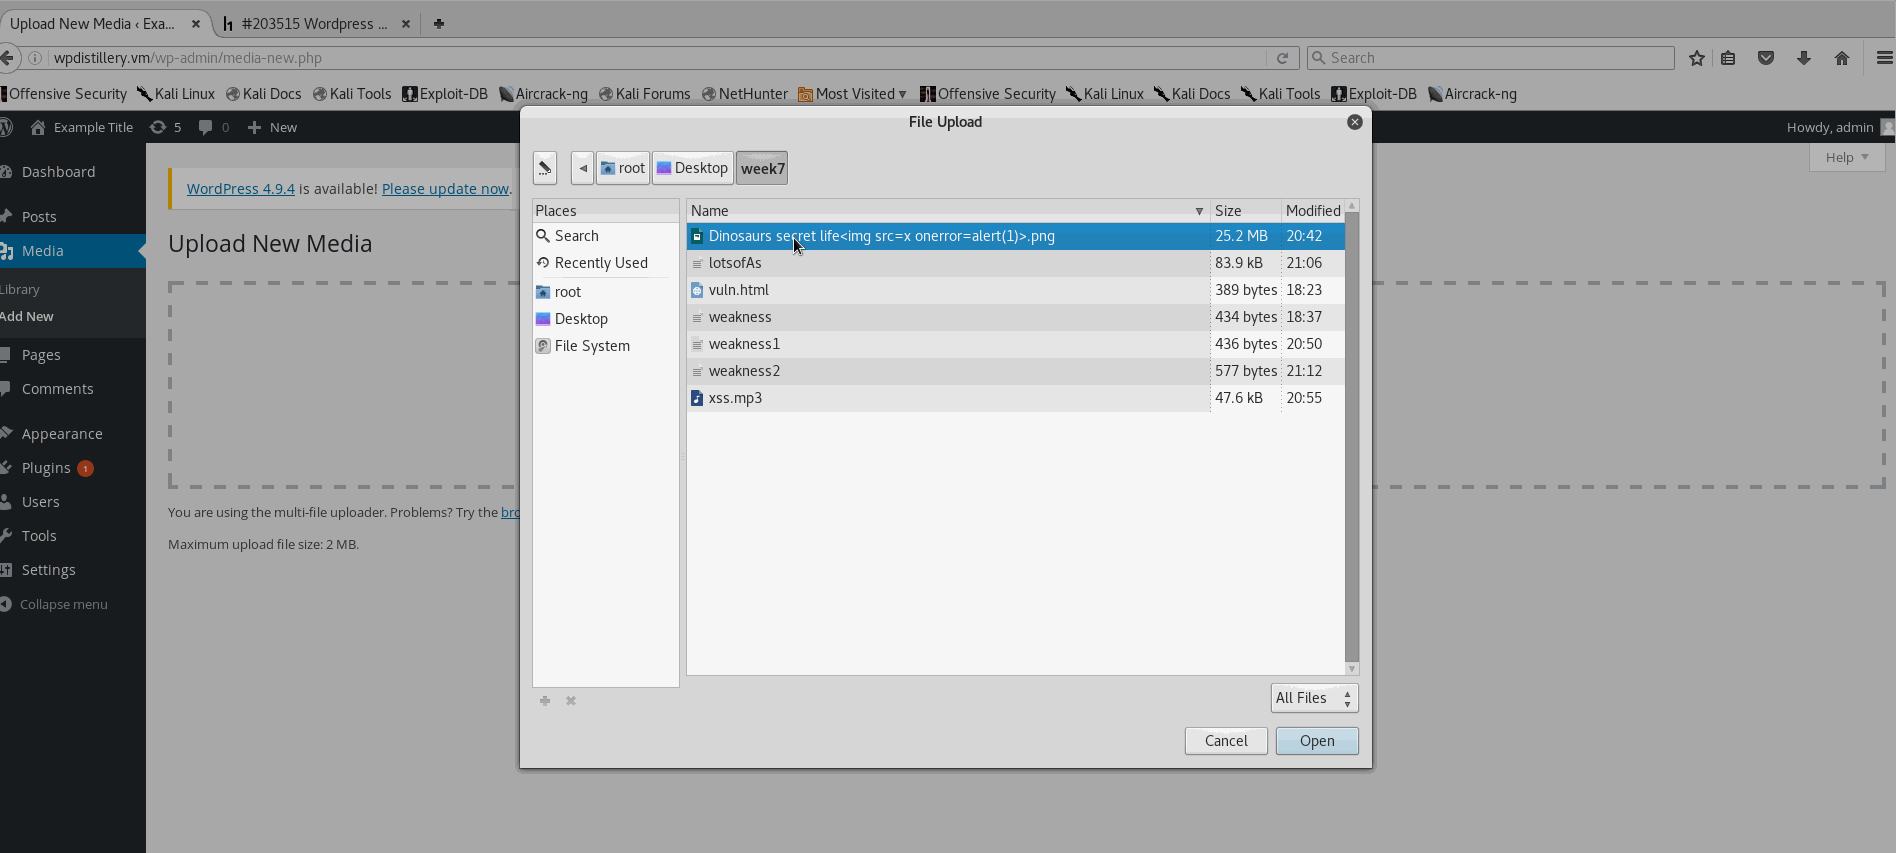Click Please update now link

(445, 189)
